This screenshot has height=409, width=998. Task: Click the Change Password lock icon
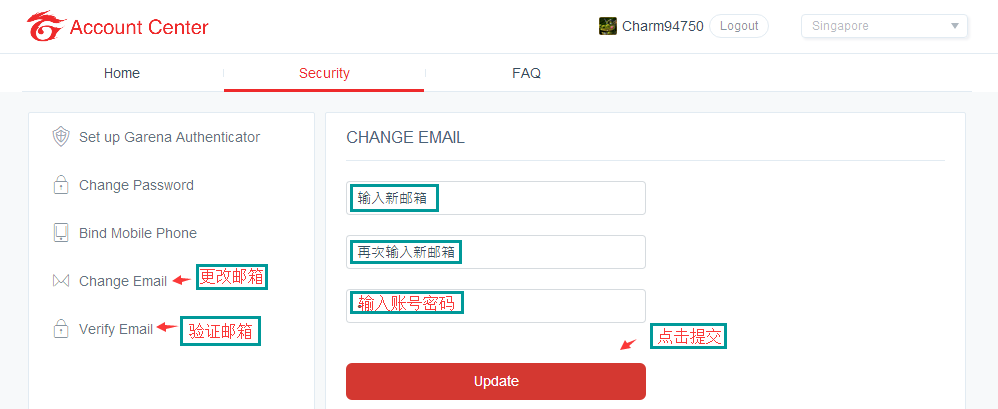click(60, 185)
